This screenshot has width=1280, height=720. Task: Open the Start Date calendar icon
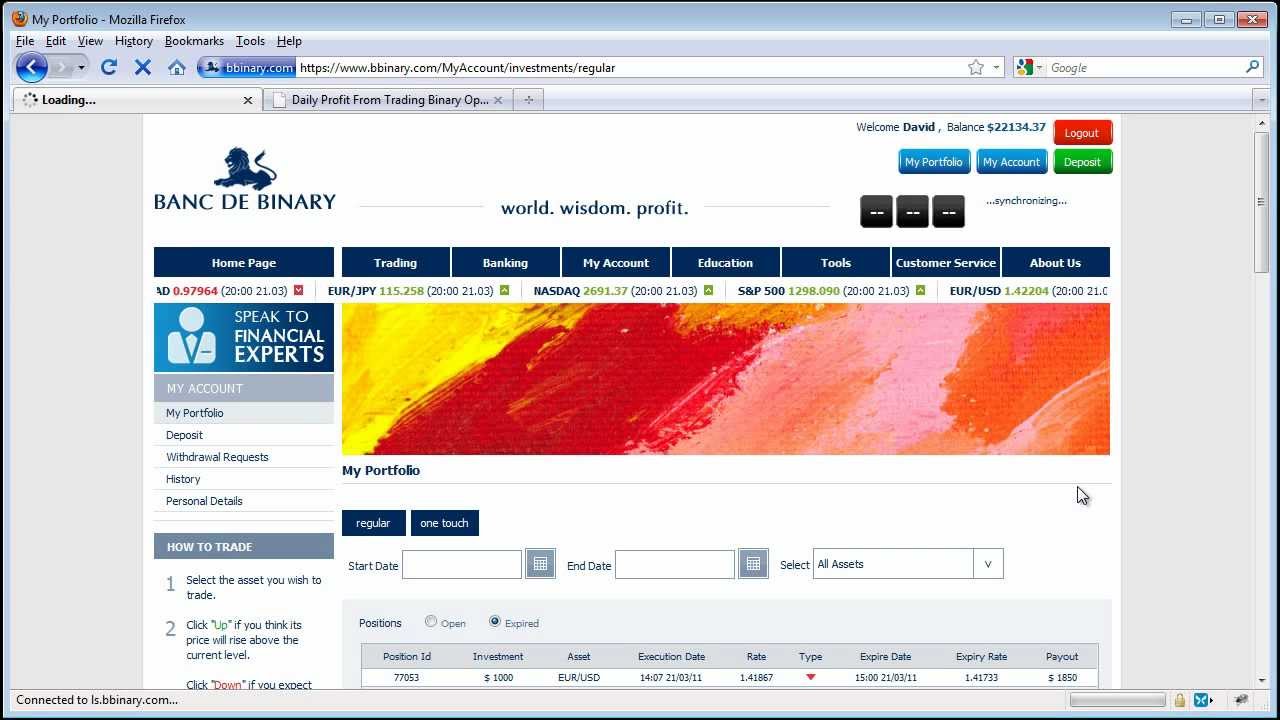click(540, 564)
